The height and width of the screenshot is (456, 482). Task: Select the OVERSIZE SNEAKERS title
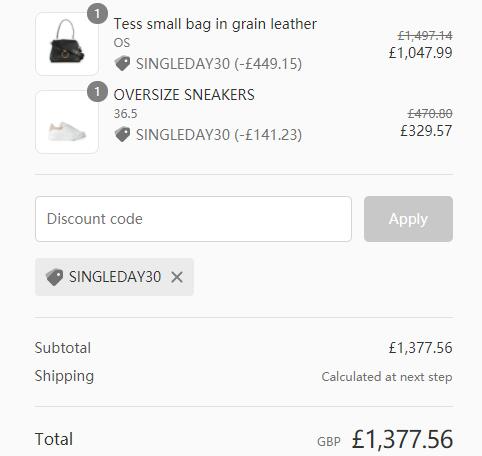[184, 95]
